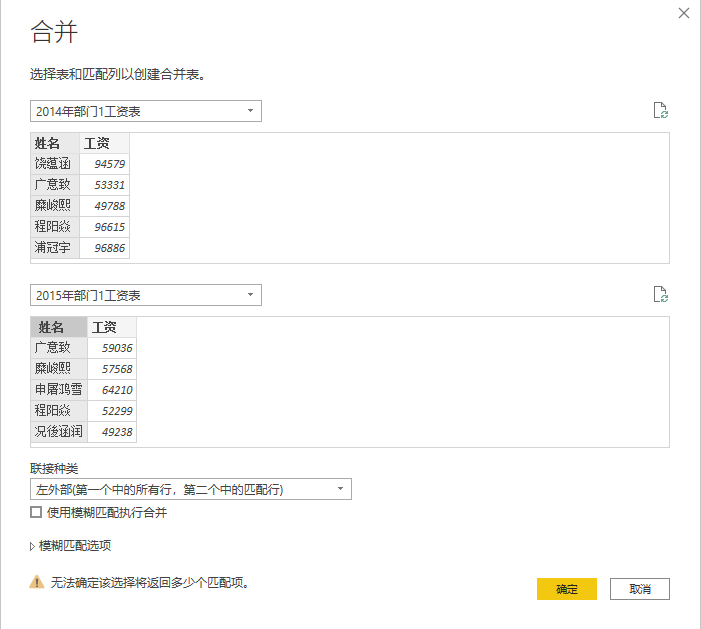Click the warning triangle icon
This screenshot has height=629, width=701.
pos(37,581)
